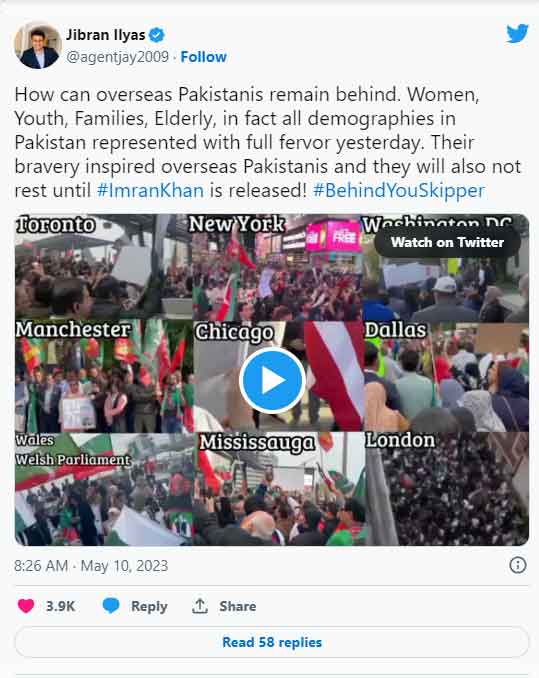Click the London video panel
This screenshot has width=539, height=678.
click(446, 489)
